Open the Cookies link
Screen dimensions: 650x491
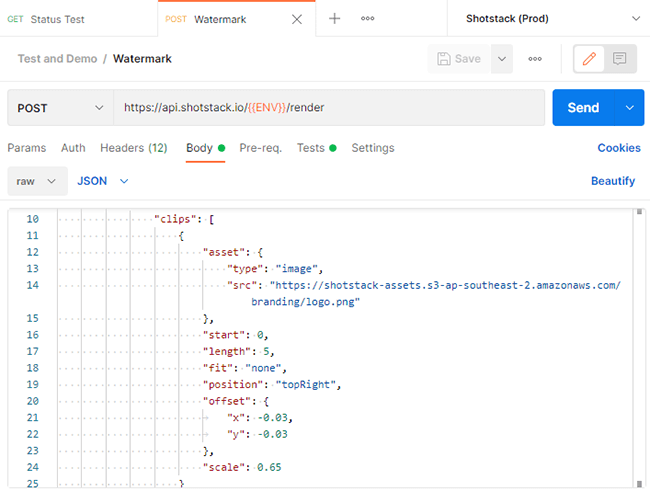click(x=618, y=148)
